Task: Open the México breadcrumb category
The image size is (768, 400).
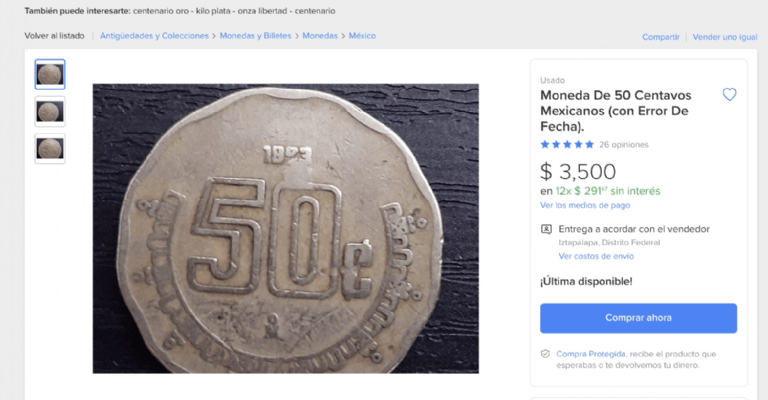Action: (x=362, y=36)
